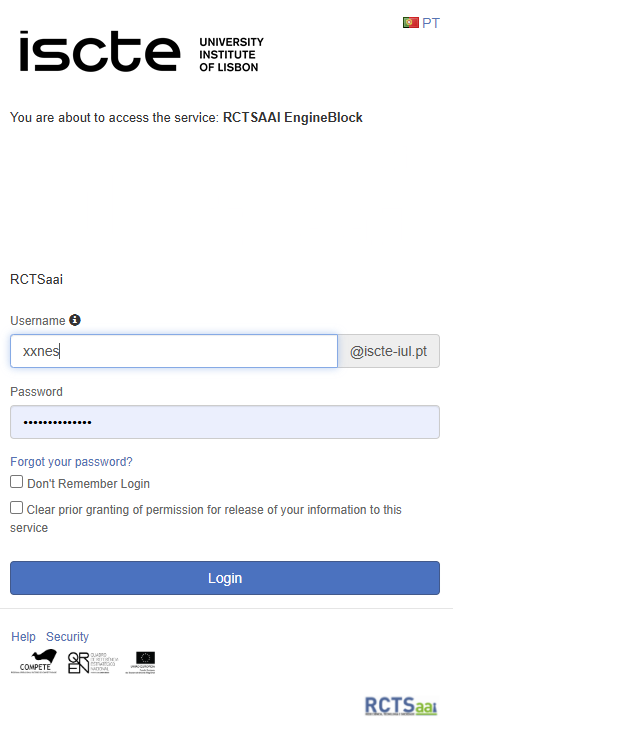Focus the Username input field
Image resolution: width=633 pixels, height=732 pixels.
click(174, 351)
